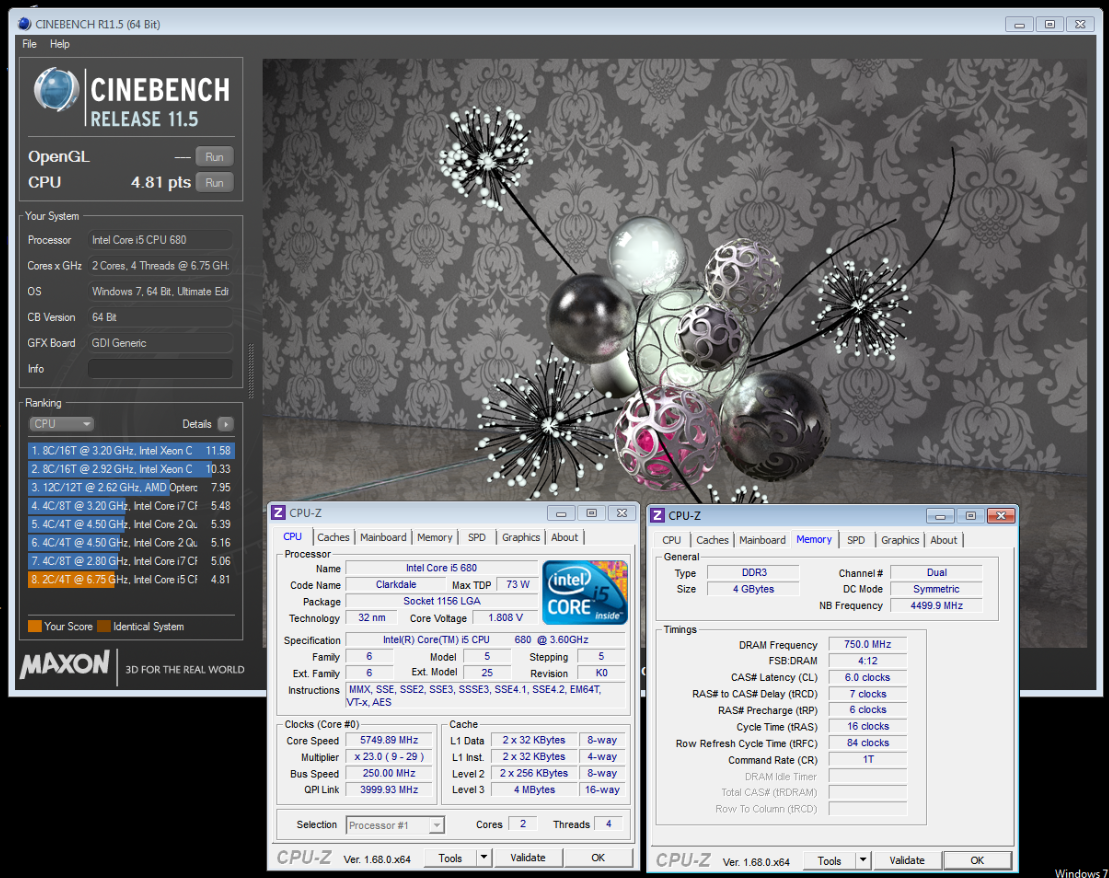Click the left CPU-Z window title icon
The height and width of the screenshot is (878, 1109).
[279, 513]
